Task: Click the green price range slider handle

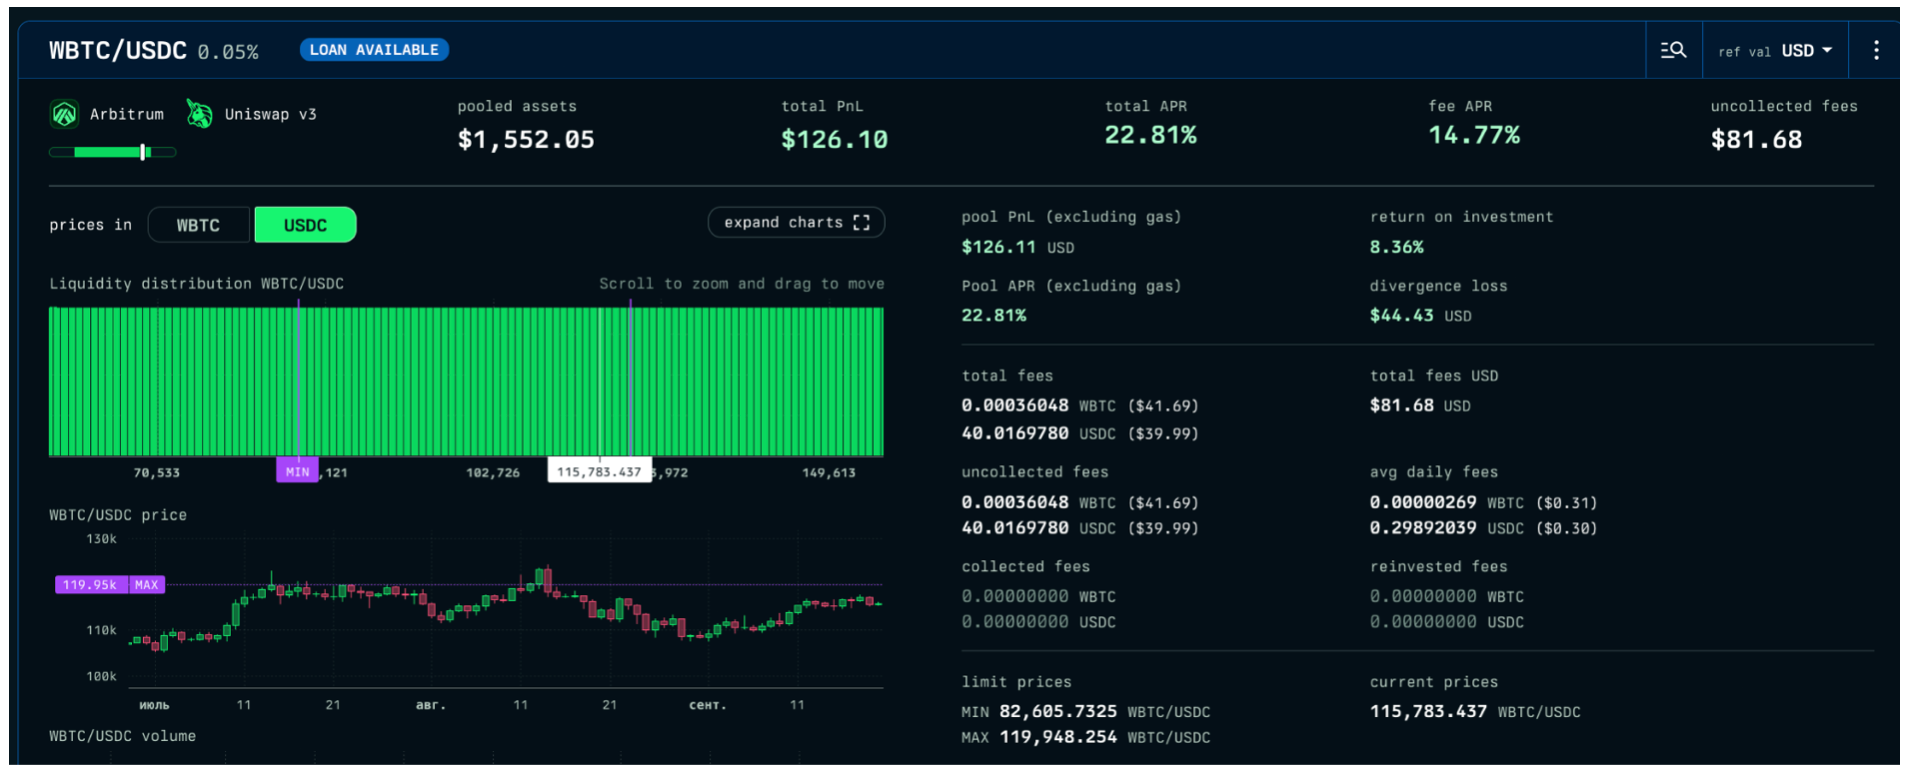Action: point(144,152)
